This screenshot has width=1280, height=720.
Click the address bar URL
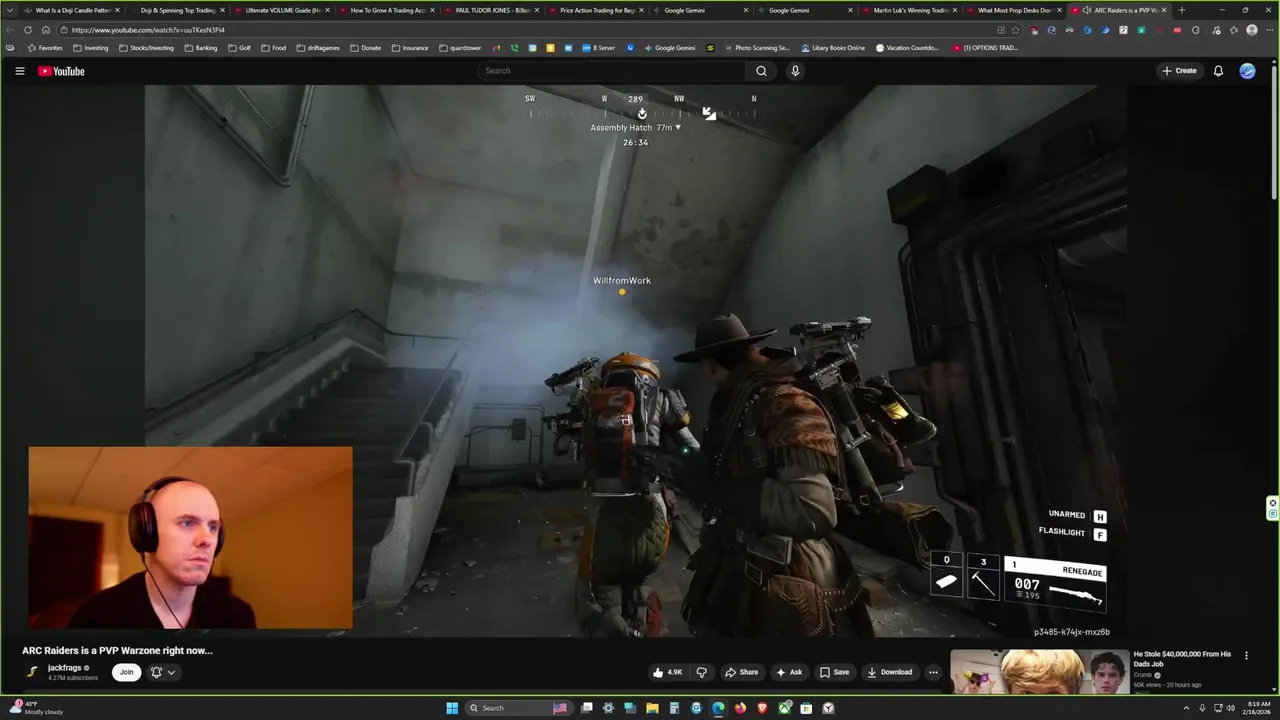[x=148, y=30]
